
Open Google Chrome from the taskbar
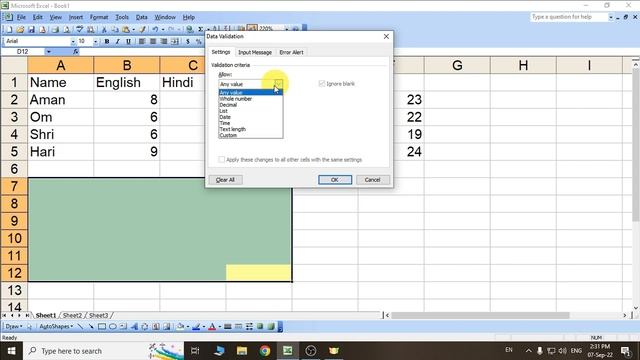pyautogui.click(x=265, y=351)
